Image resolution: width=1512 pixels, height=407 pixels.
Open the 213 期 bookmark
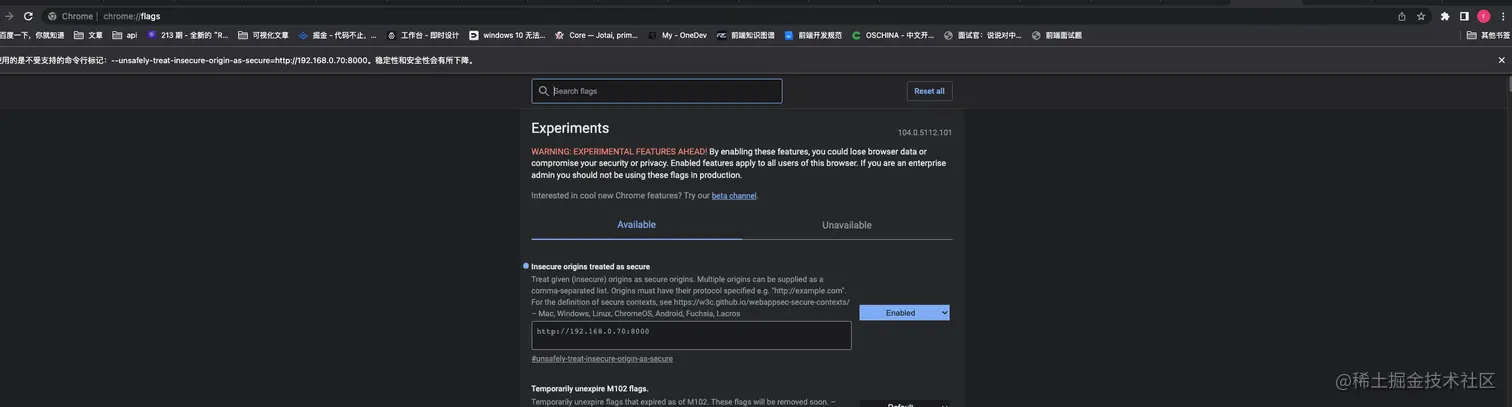point(188,35)
